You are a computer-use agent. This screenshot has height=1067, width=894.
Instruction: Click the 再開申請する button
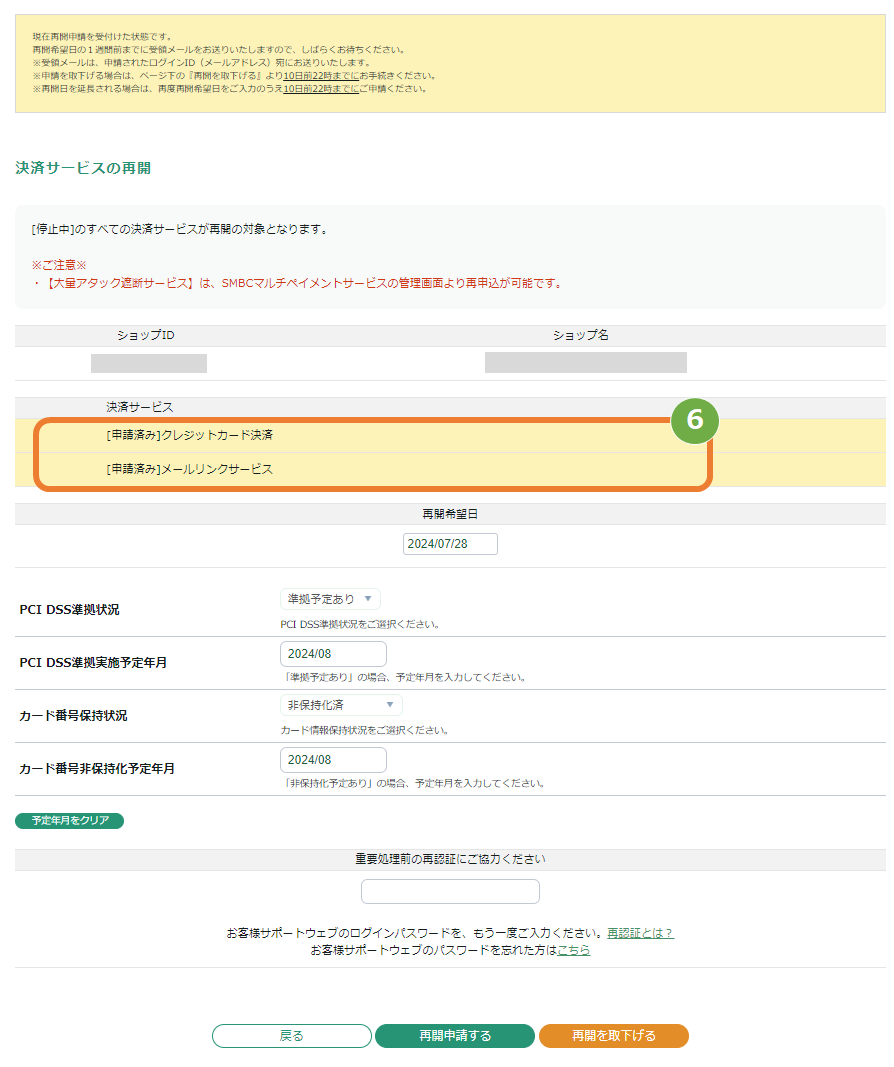(455, 1036)
